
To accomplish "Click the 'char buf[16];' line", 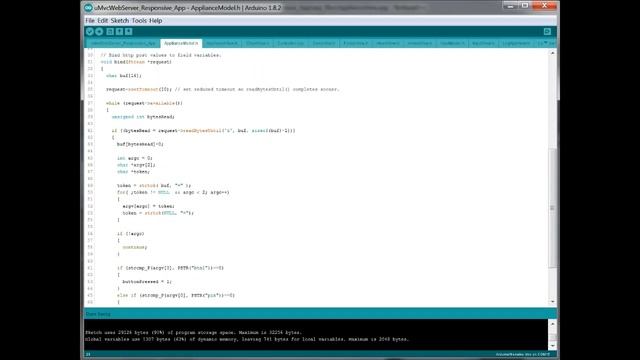I will click(124, 76).
